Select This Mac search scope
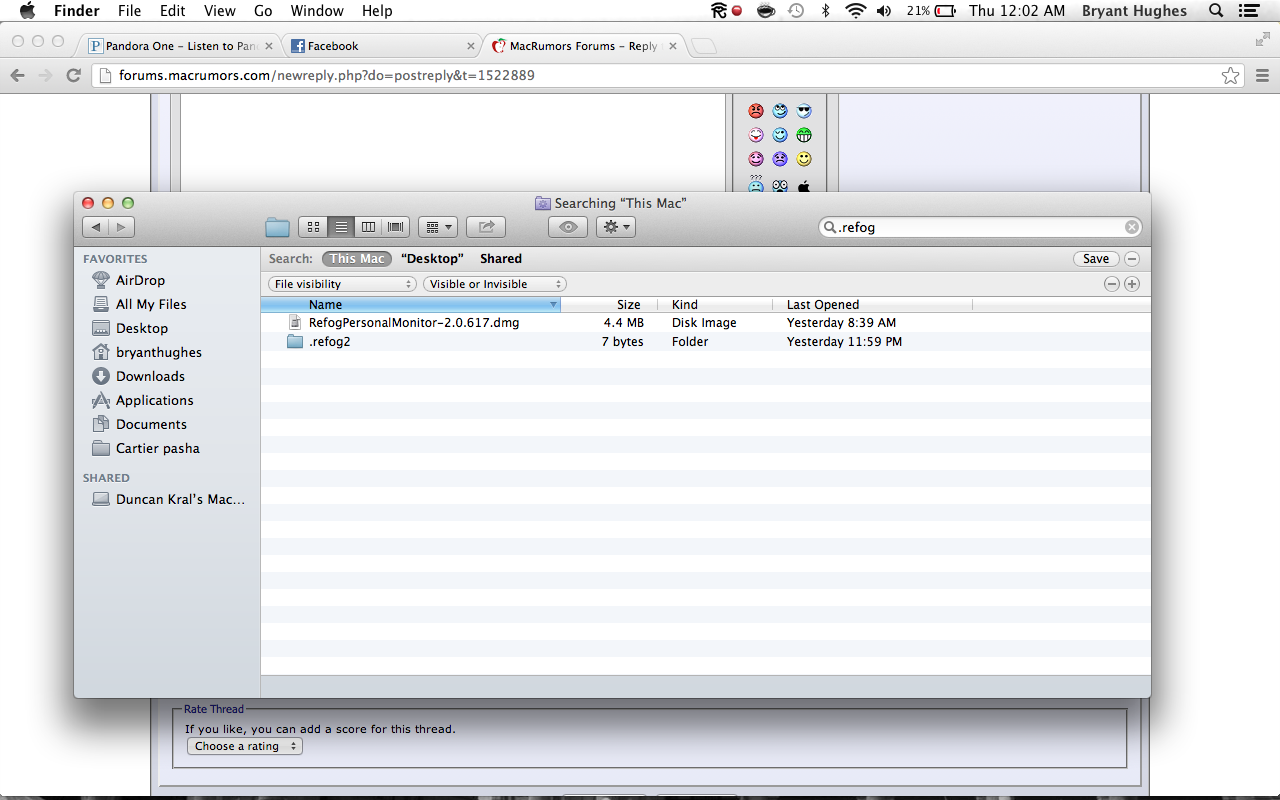This screenshot has width=1280, height=800. 357,258
